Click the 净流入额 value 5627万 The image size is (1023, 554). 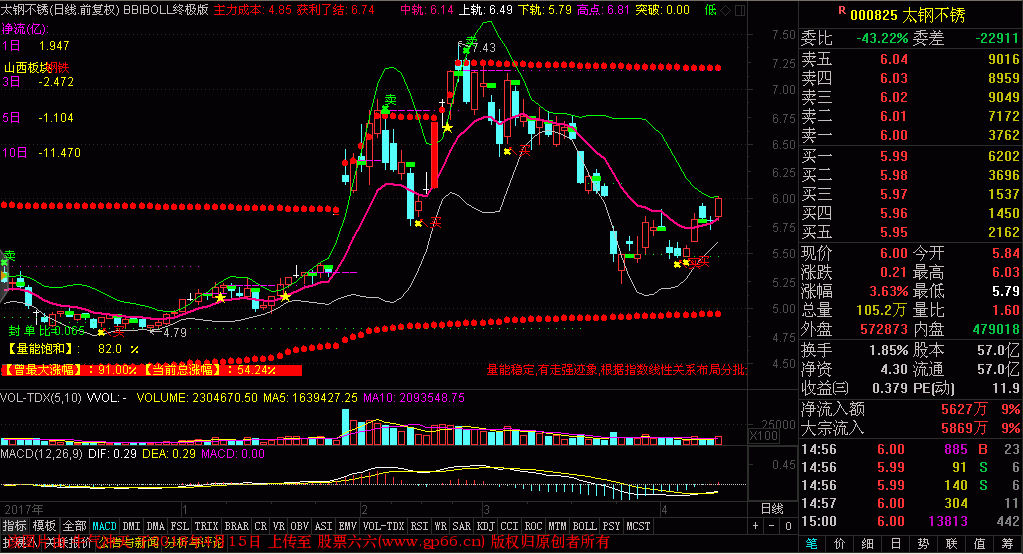pos(964,409)
